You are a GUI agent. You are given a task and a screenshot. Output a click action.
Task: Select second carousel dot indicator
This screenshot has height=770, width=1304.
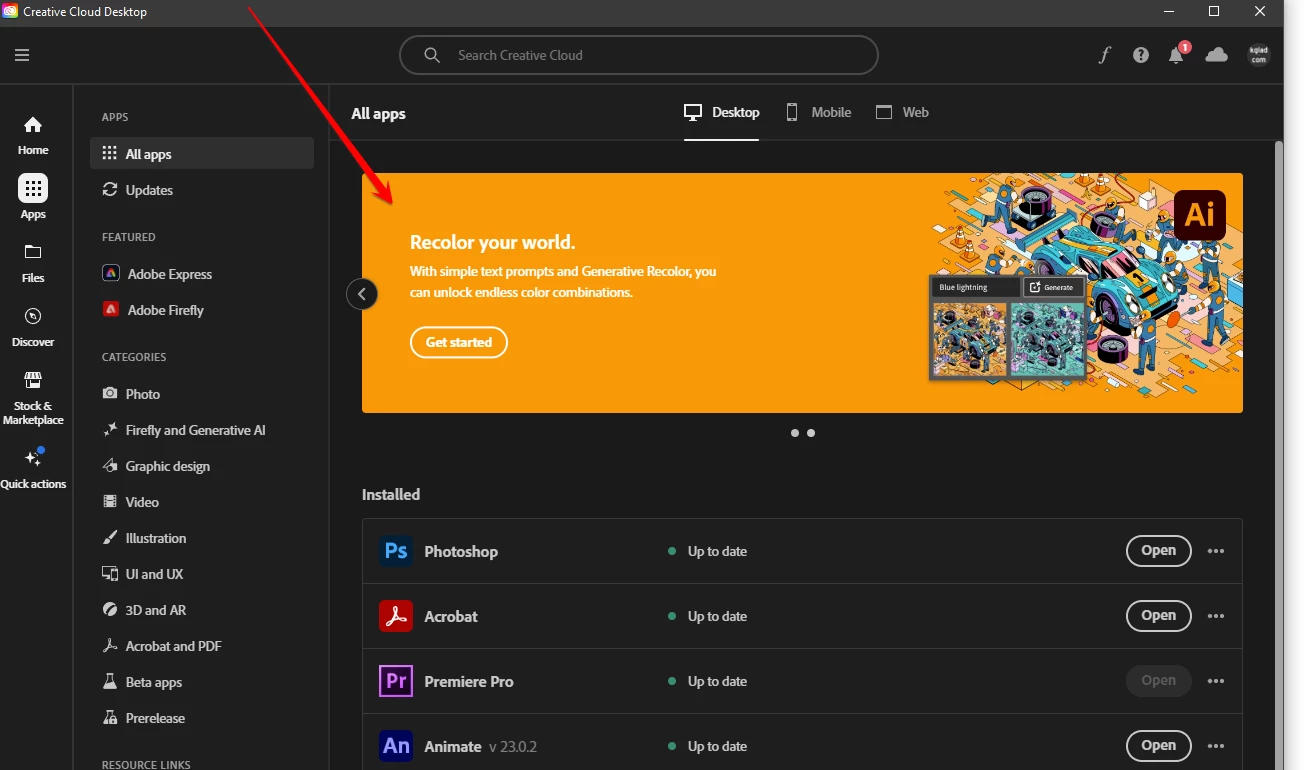[x=811, y=433]
